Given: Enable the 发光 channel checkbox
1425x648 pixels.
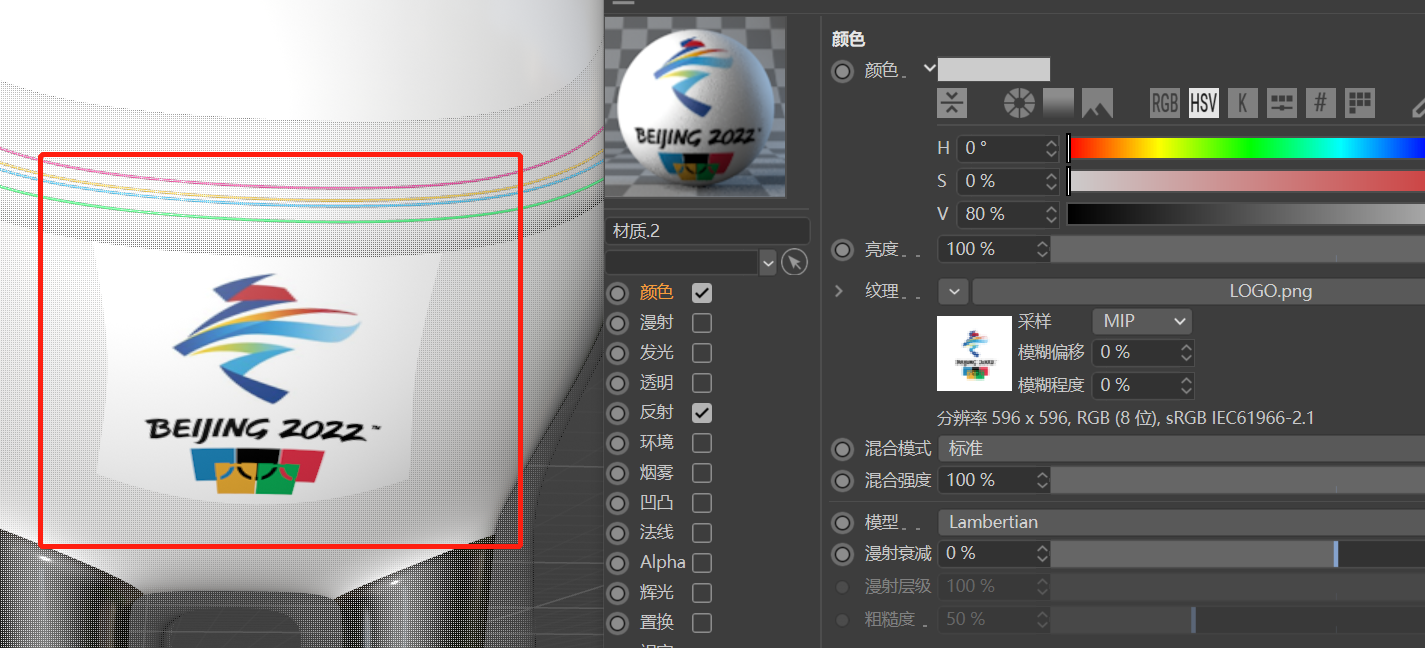Looking at the screenshot, I should (702, 353).
